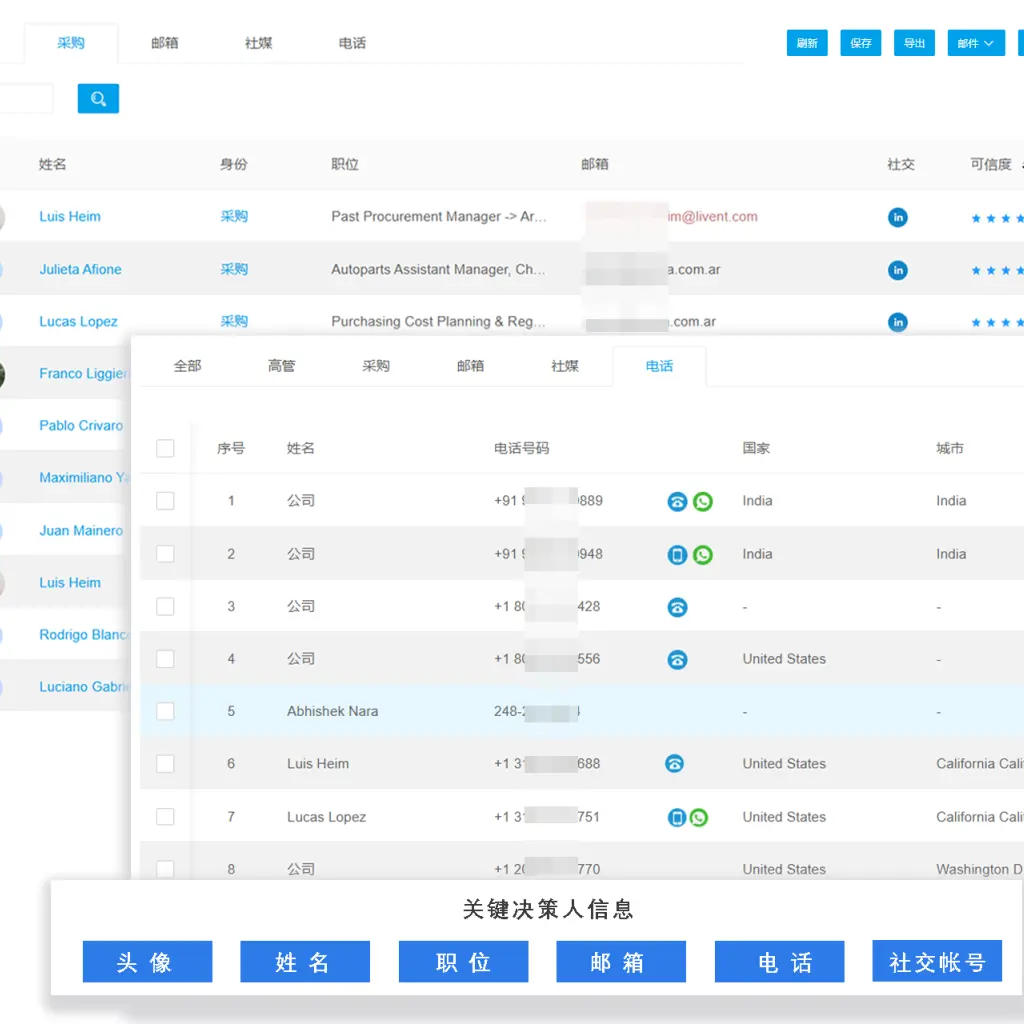This screenshot has height=1024, width=1024.
Task: Select the 全部 tab in phone panel
Action: coord(188,366)
